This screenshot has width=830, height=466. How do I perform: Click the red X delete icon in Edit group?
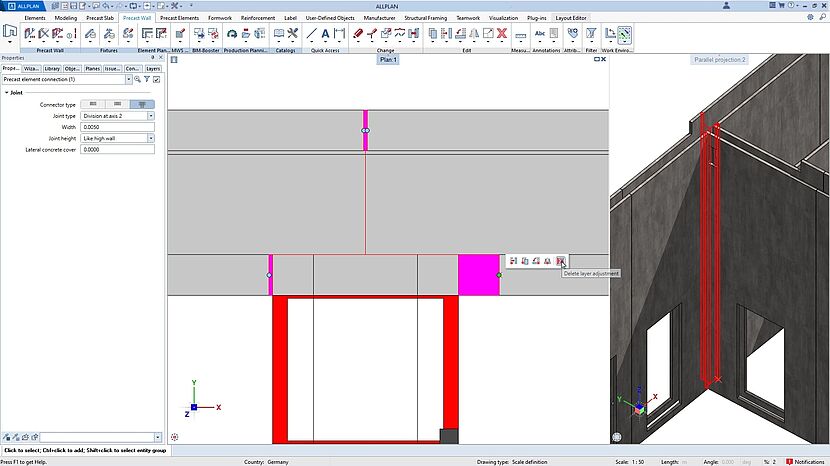point(502,34)
